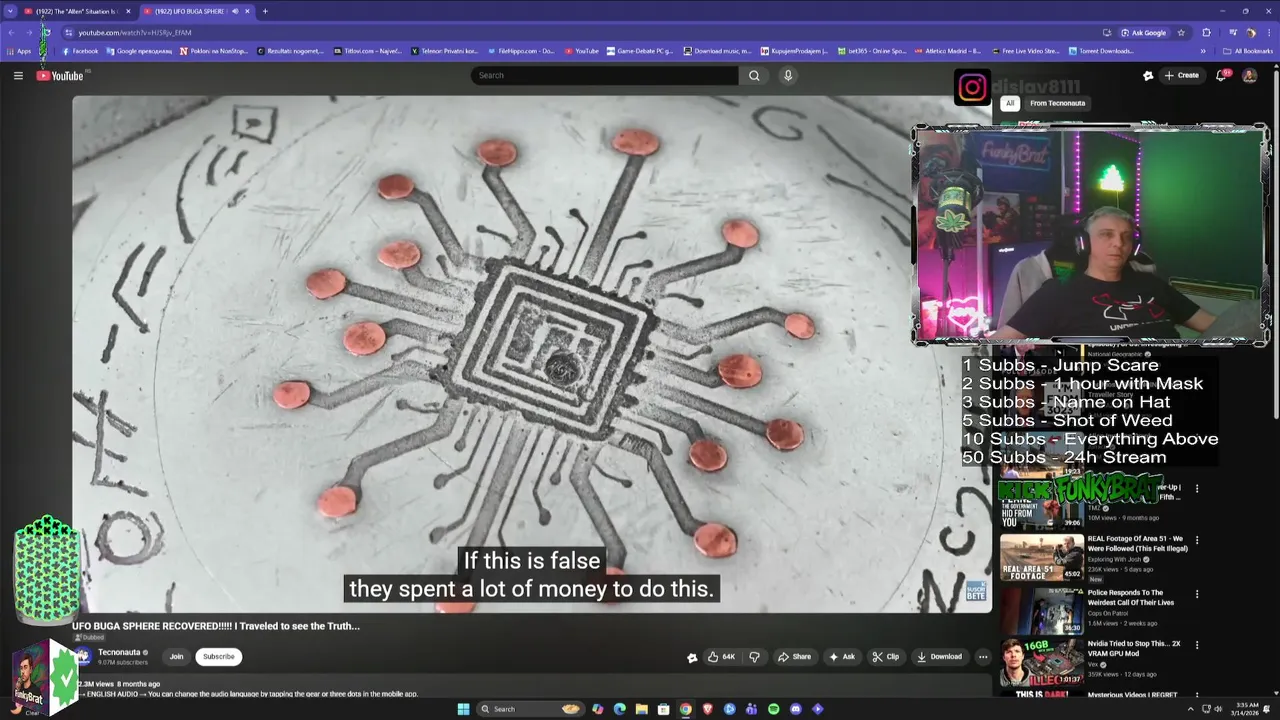Open File Explorer from the taskbar
1280x720 pixels.
coord(641,709)
